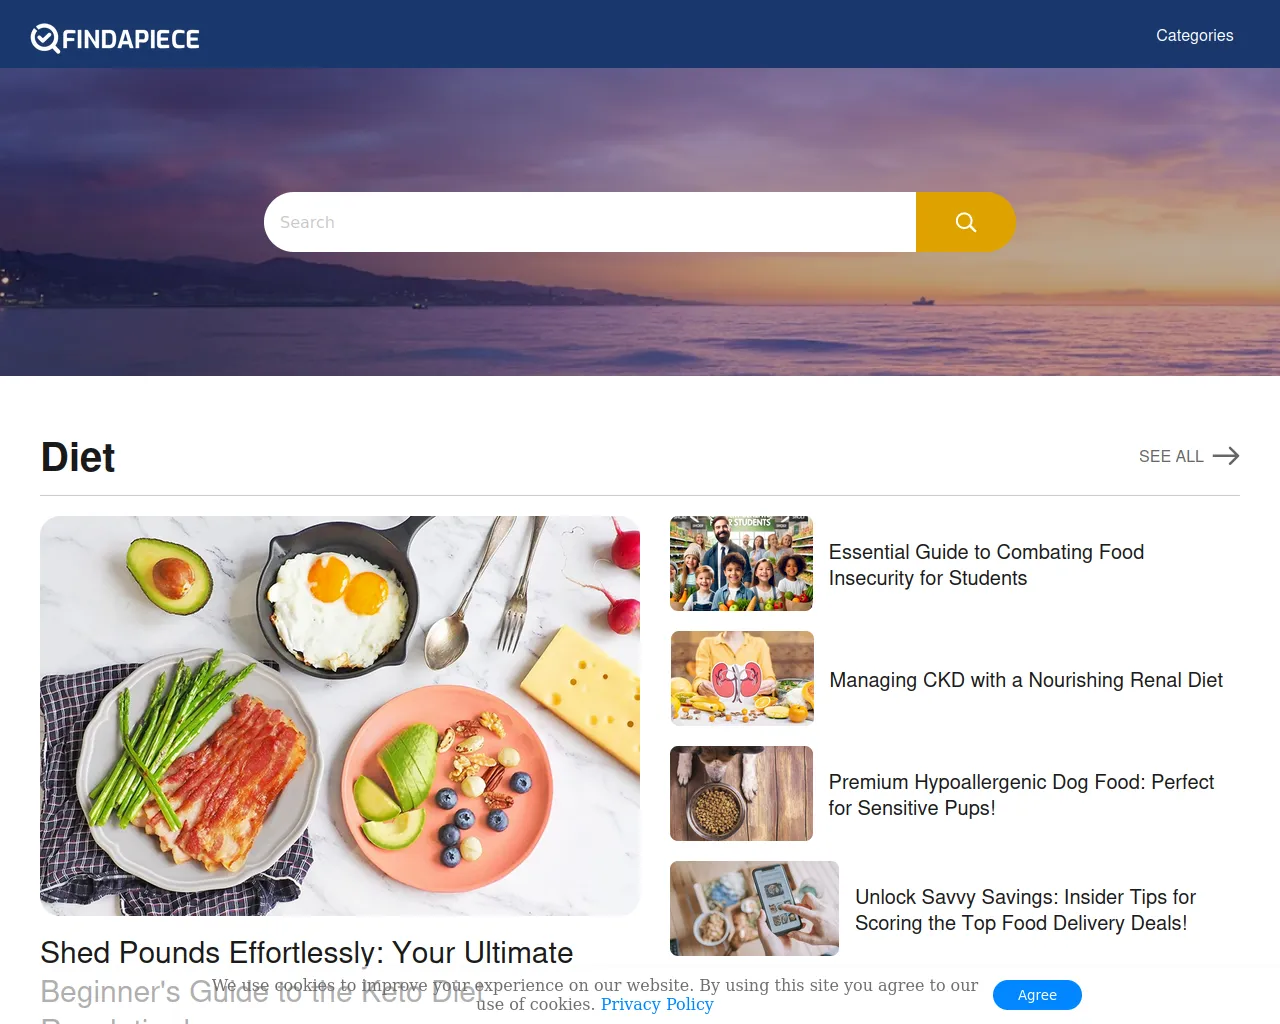Image resolution: width=1280 pixels, height=1024 pixels.
Task: Click the SEE ALL link
Action: tap(1189, 456)
